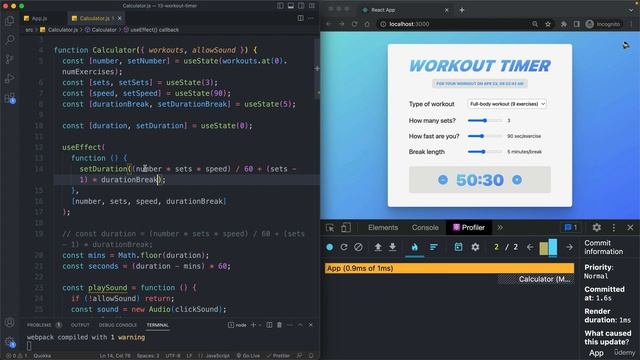The width and height of the screenshot is (640, 360).
Task: Decrease workout duration with minus button
Action: pyautogui.click(x=443, y=180)
